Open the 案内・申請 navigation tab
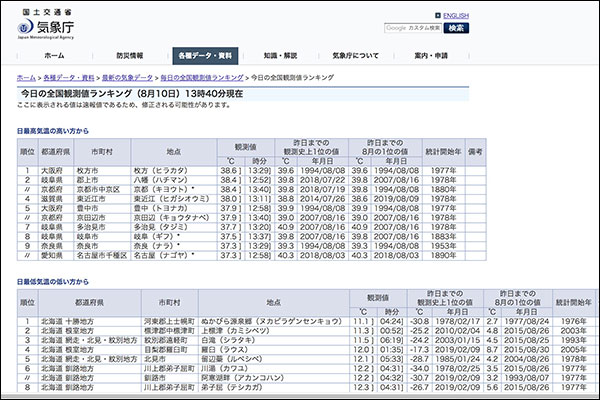Screen dimensions: 600x400 click(432, 56)
